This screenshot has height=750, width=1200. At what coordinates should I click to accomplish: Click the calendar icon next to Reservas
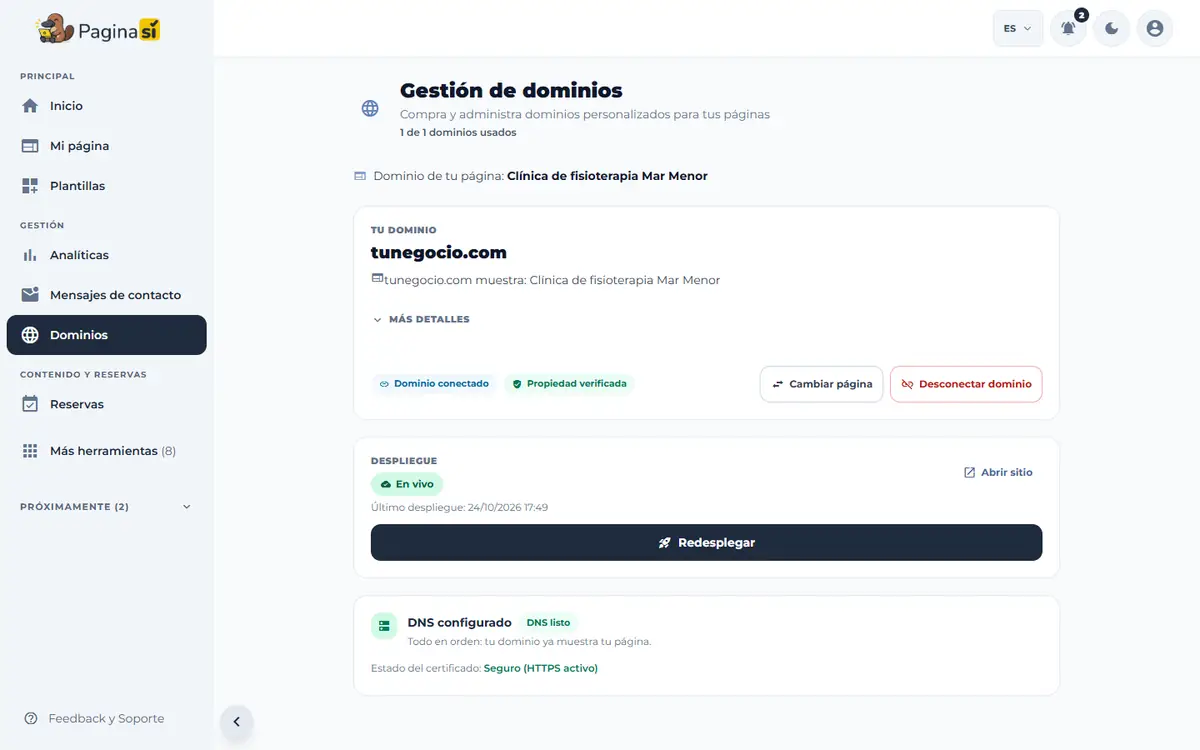pyautogui.click(x=30, y=404)
